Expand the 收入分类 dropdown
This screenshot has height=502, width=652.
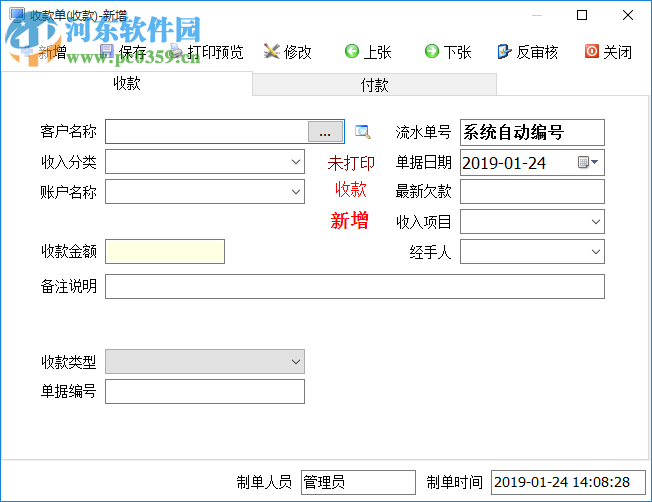click(296, 162)
